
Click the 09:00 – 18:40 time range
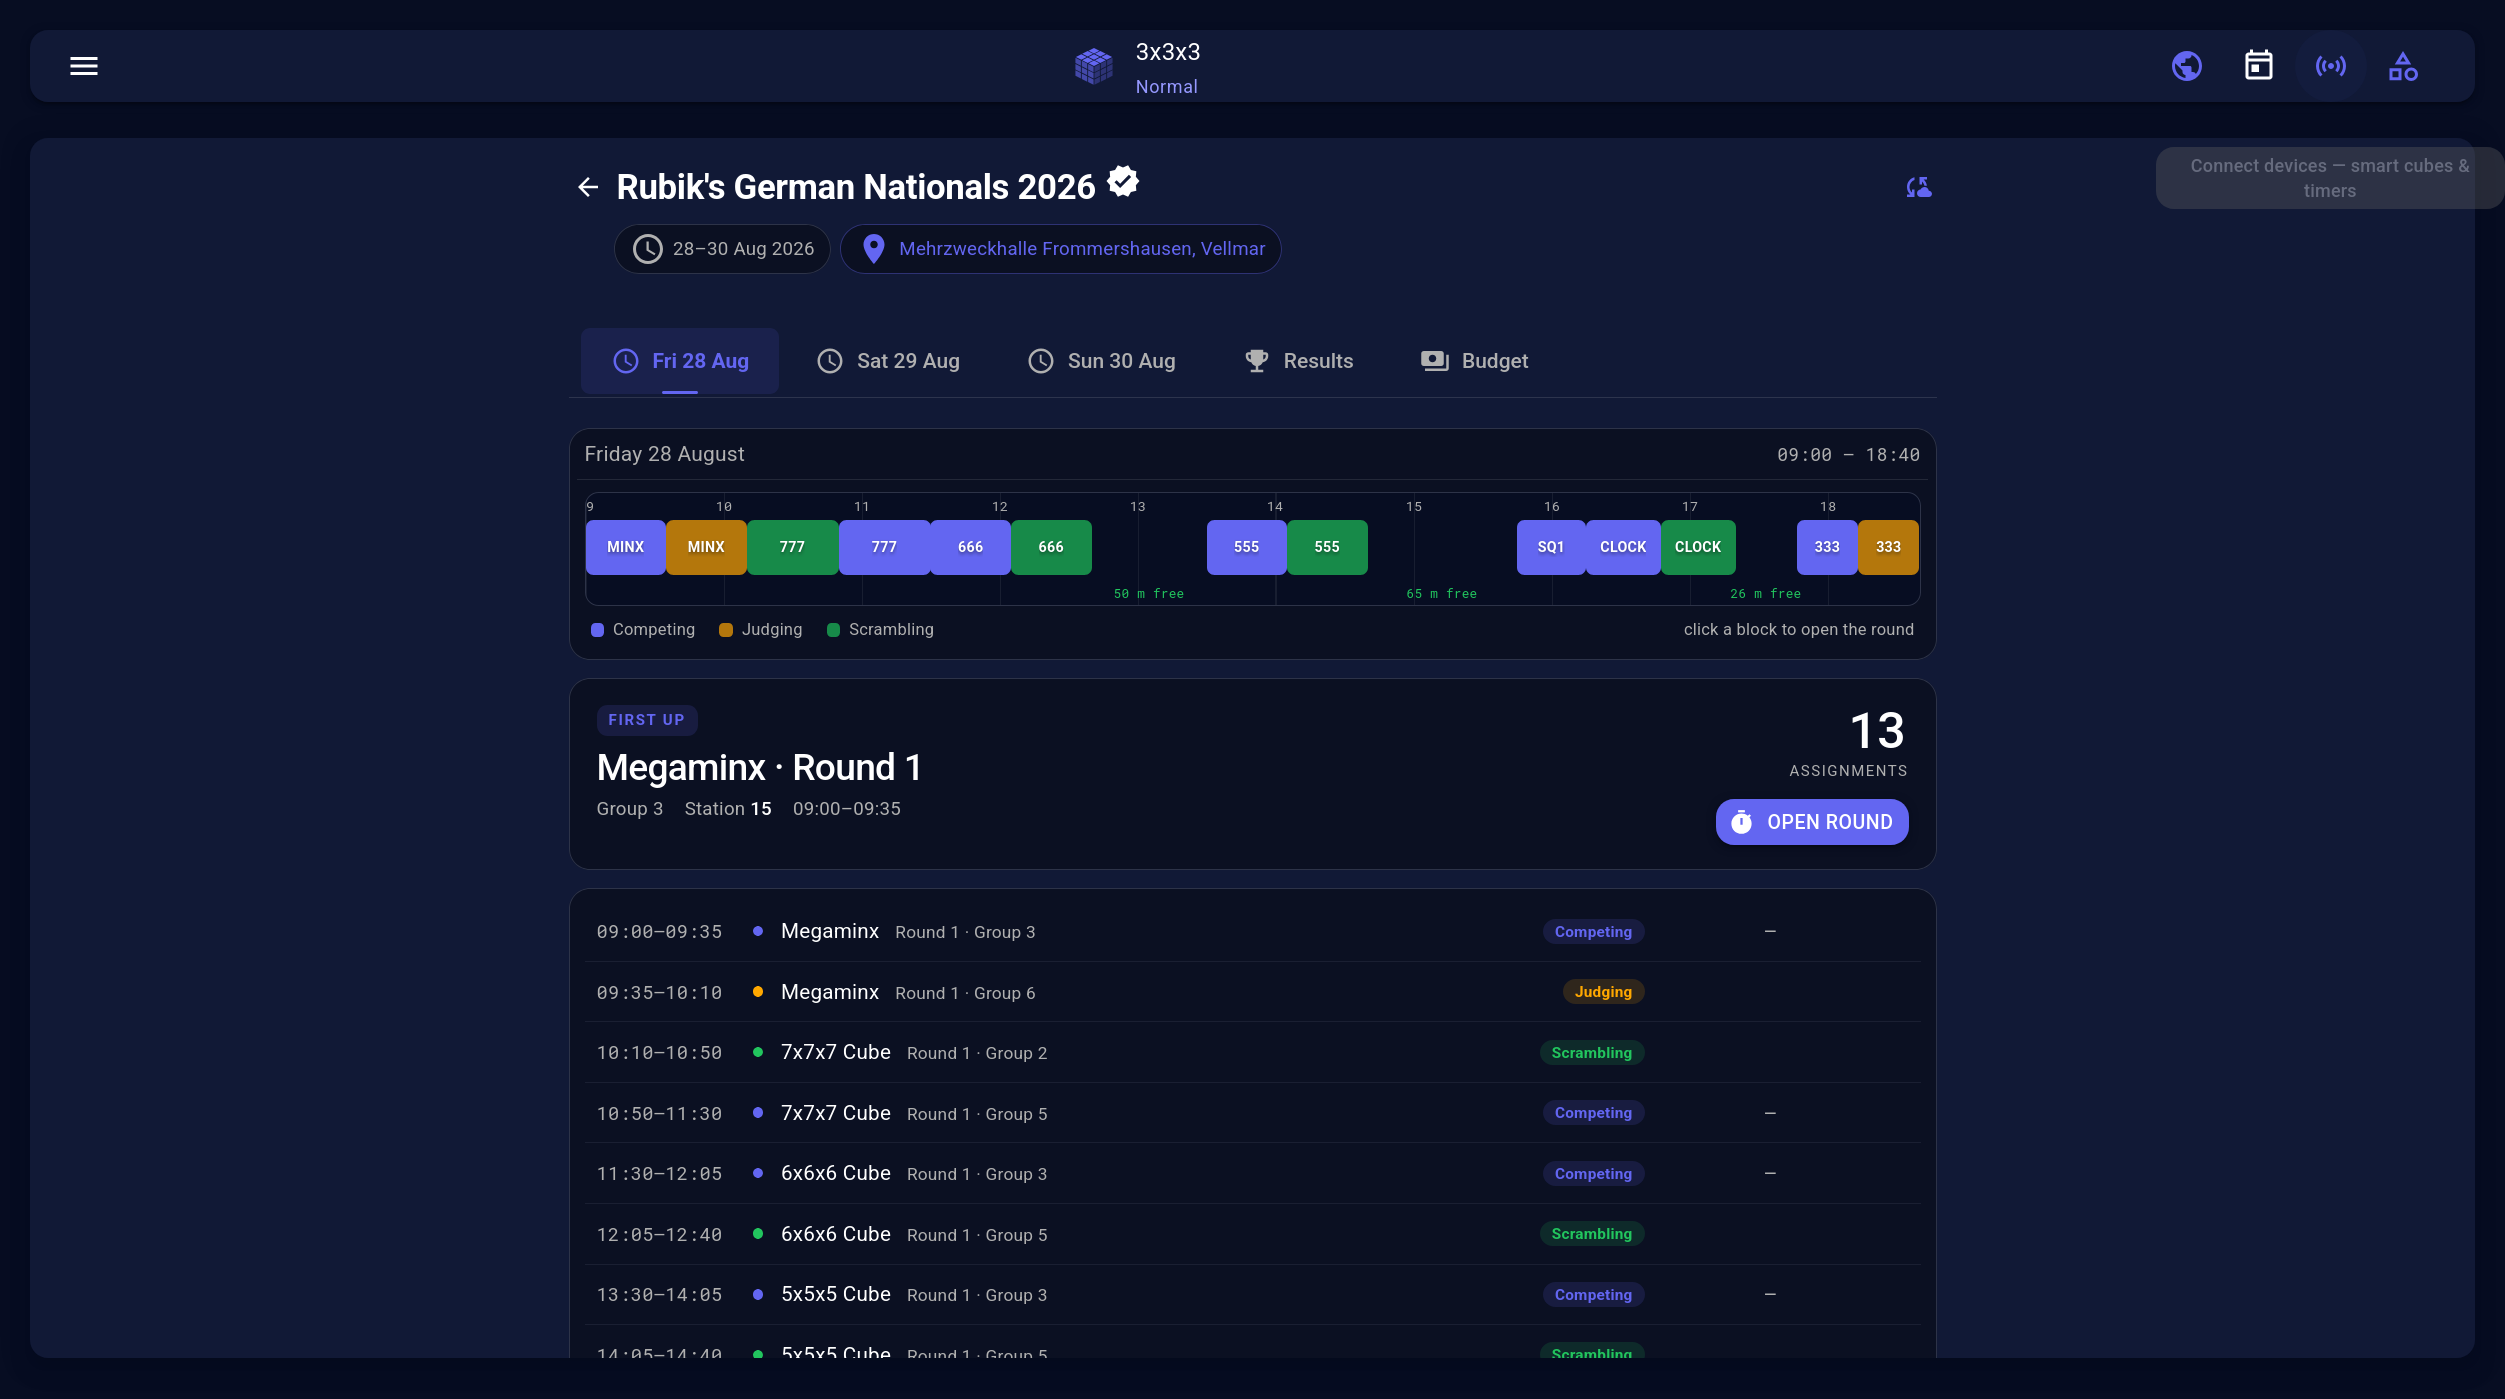[1848, 455]
